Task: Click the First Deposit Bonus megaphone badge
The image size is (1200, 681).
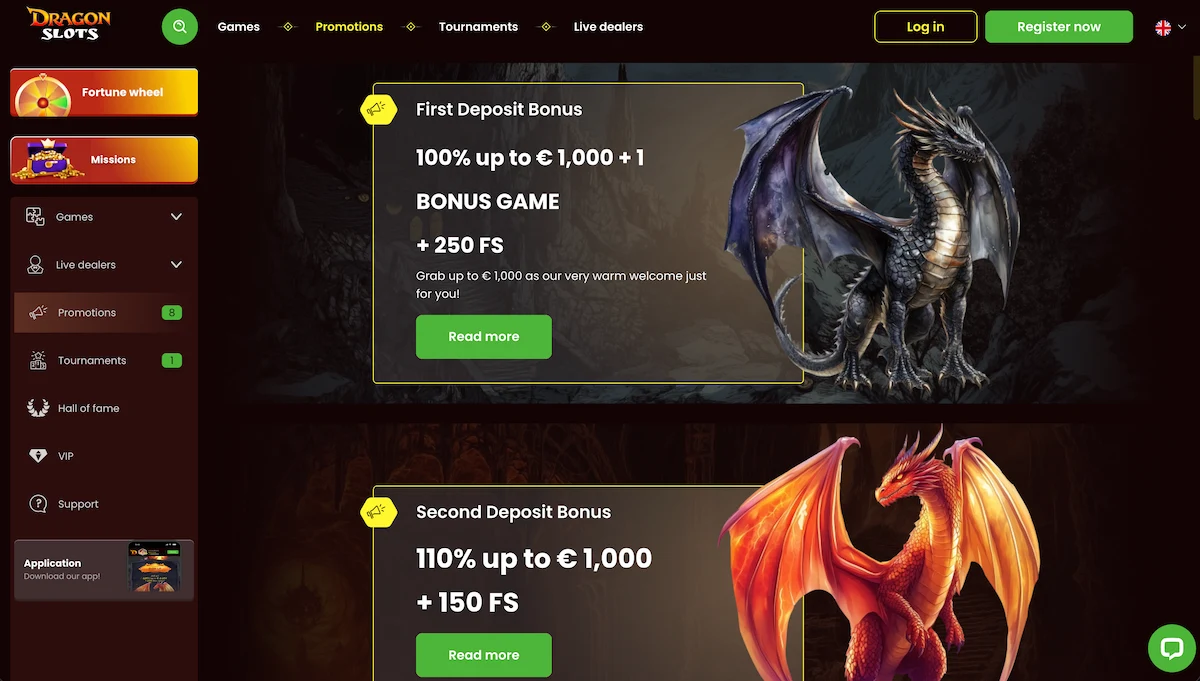Action: tap(378, 109)
